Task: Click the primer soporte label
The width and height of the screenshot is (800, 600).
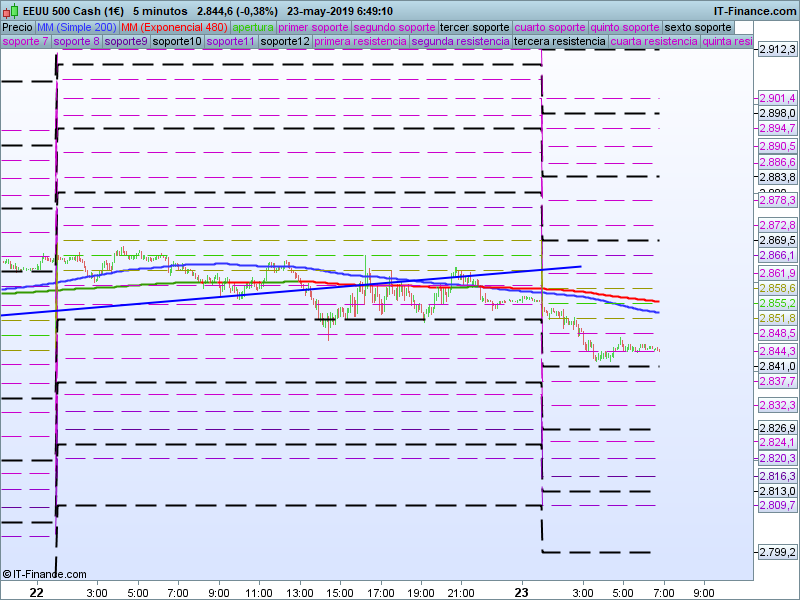Action: 313,27
